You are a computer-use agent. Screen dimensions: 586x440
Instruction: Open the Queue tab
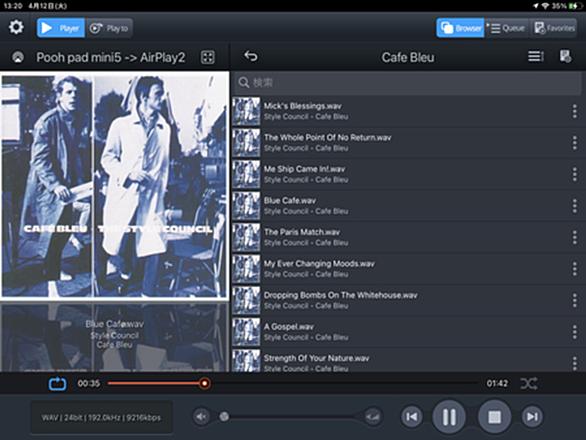(507, 28)
